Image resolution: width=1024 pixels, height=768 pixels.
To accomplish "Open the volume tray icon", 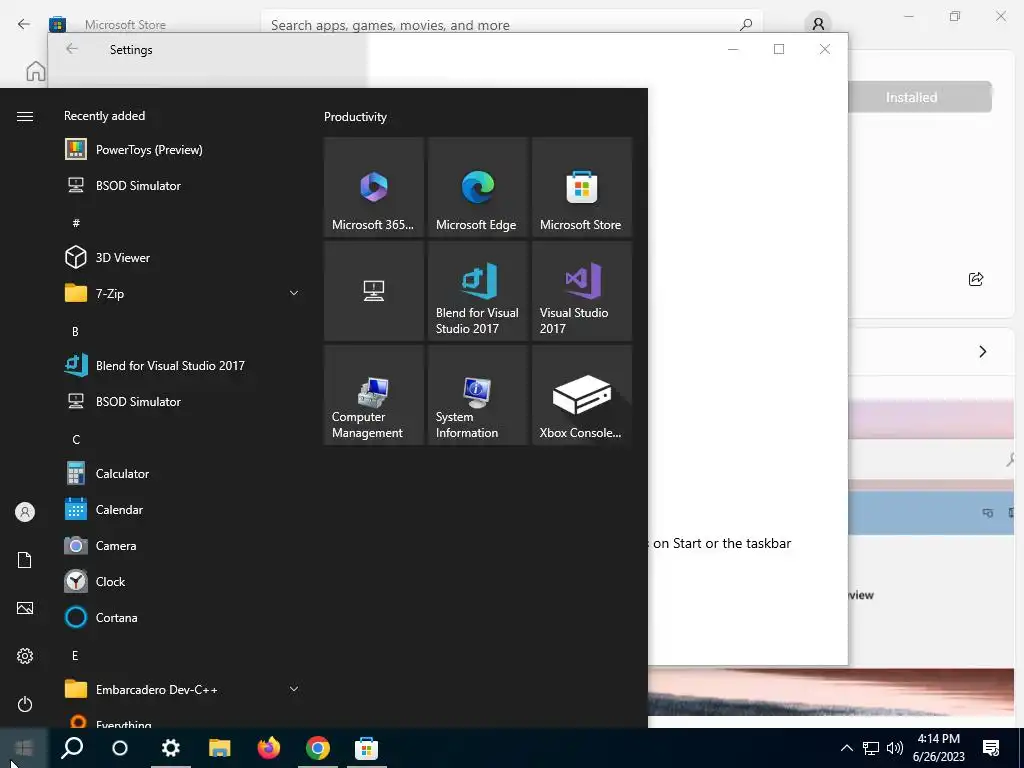I will (895, 748).
